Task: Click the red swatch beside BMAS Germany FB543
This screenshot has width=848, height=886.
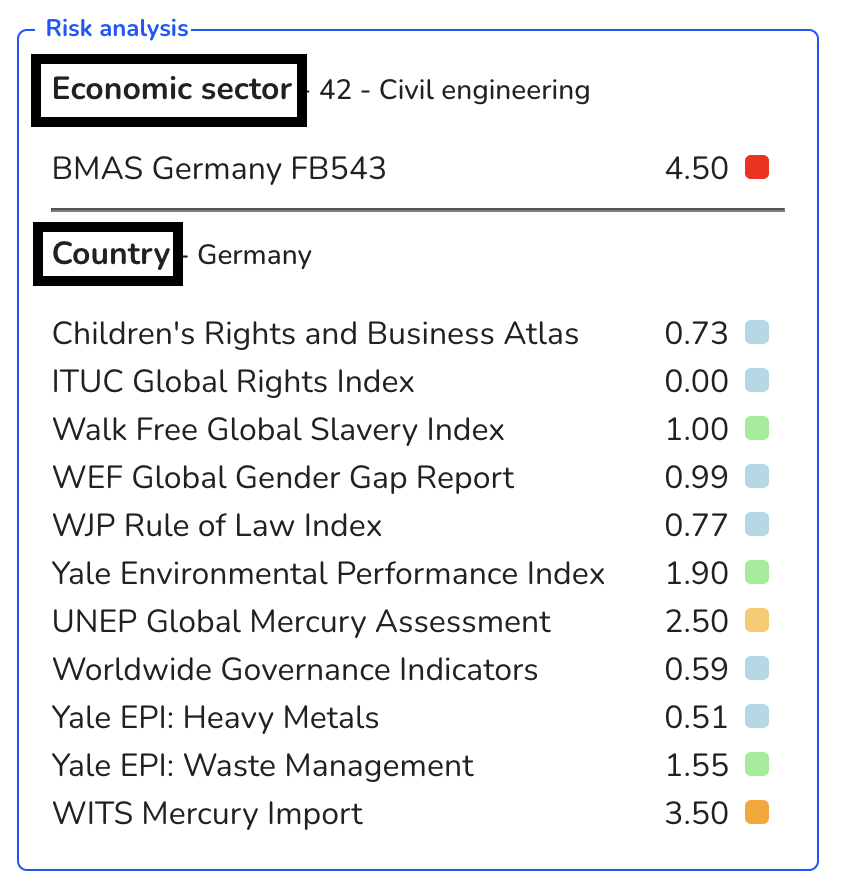Action: tap(756, 167)
